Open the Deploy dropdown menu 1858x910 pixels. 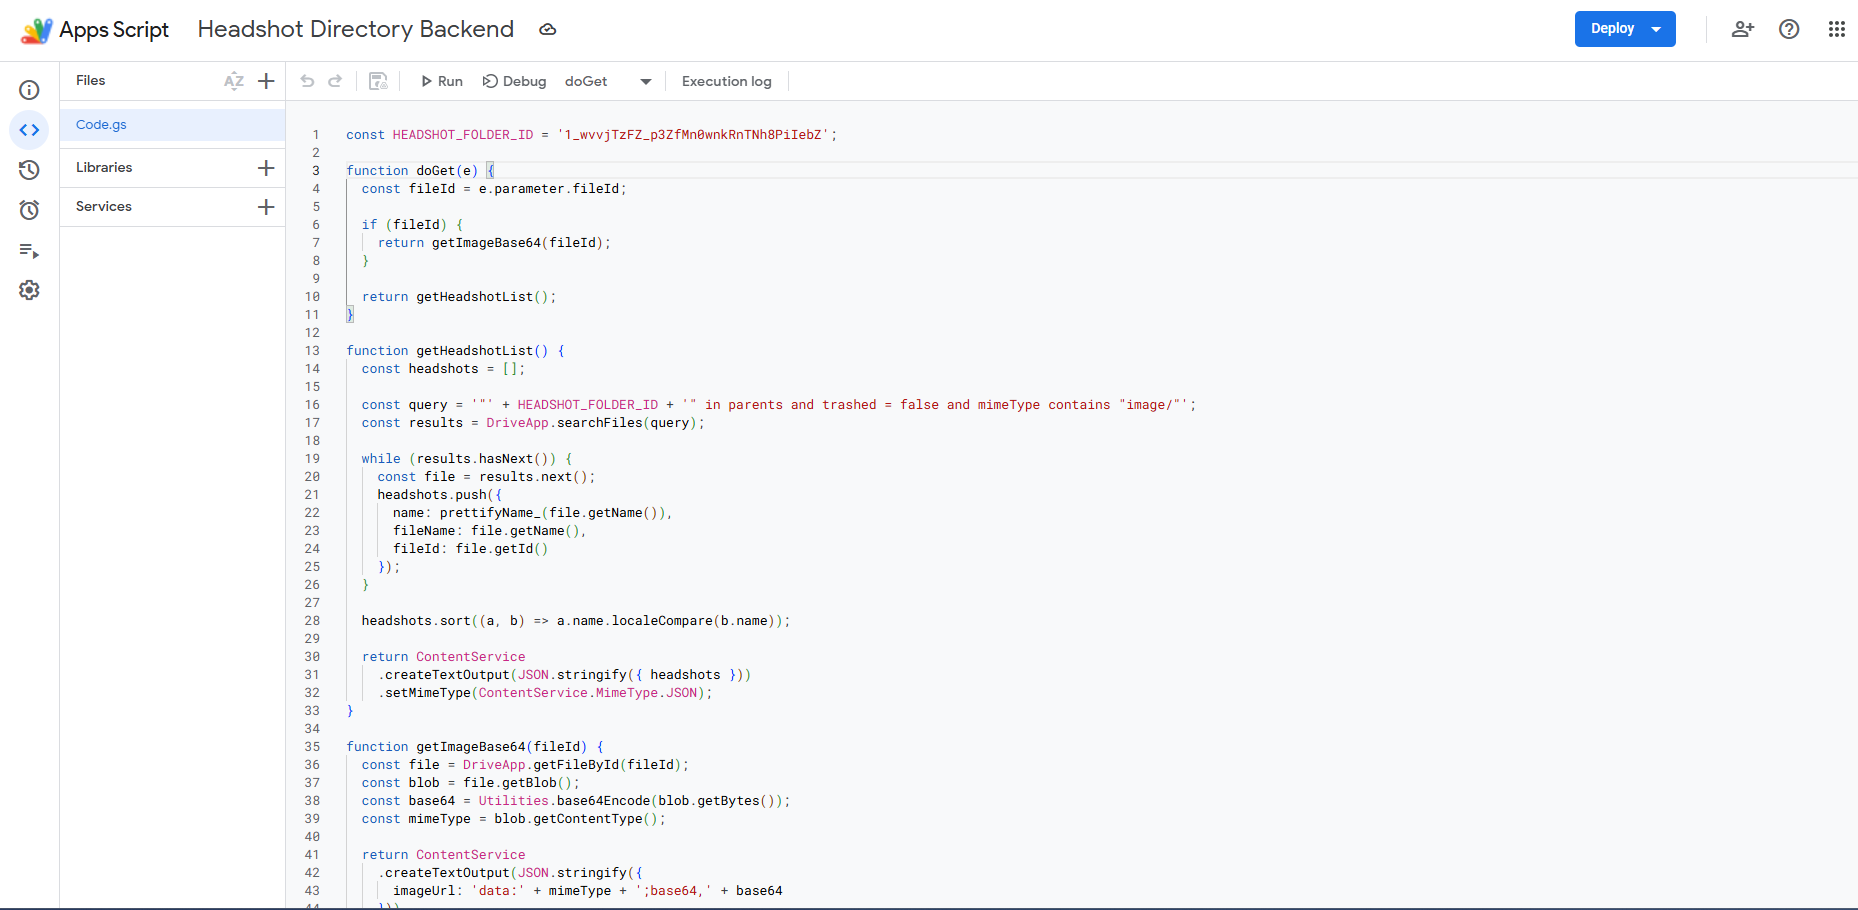(1625, 29)
